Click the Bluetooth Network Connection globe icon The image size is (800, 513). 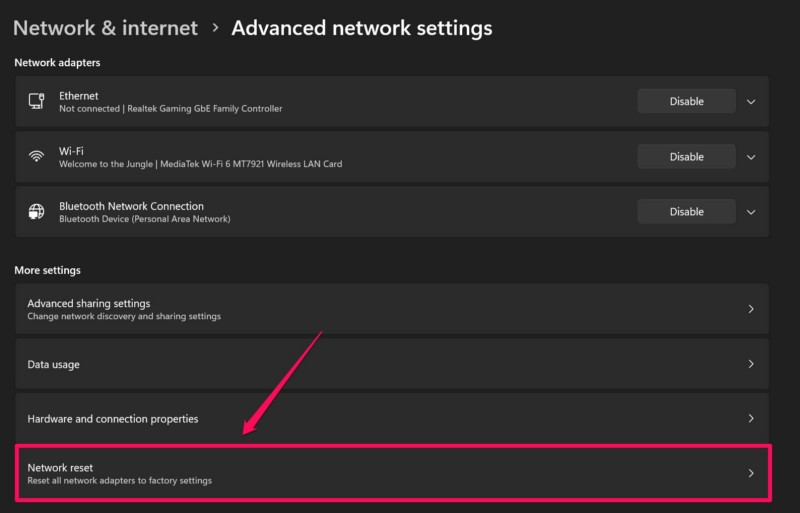tap(37, 212)
